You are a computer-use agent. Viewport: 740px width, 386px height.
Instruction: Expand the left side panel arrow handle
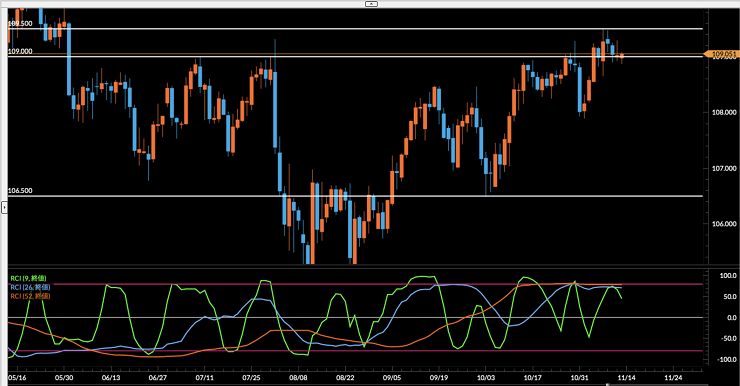click(4, 207)
